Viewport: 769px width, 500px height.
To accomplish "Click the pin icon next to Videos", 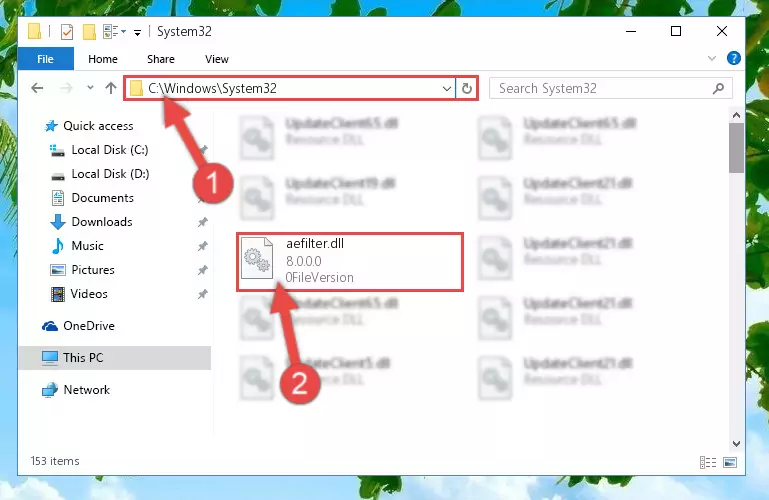I will coord(203,294).
